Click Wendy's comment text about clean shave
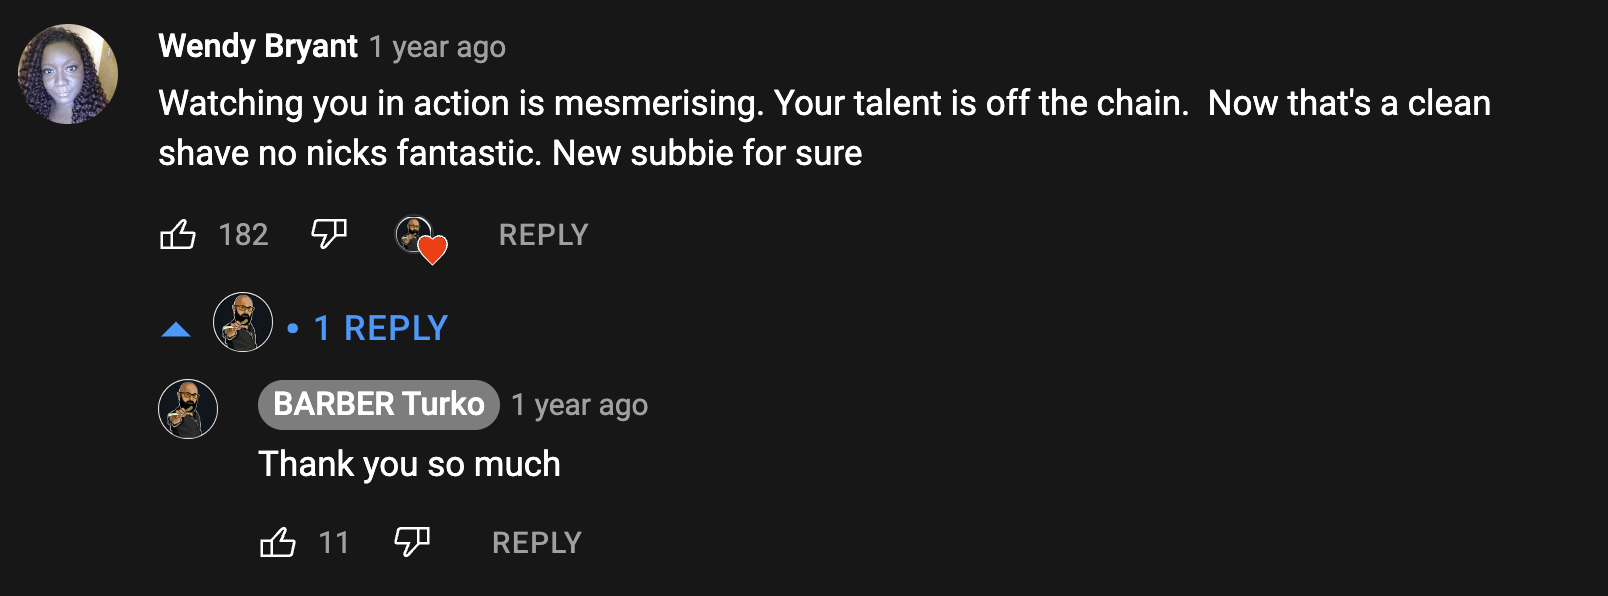This screenshot has width=1608, height=596. click(825, 128)
